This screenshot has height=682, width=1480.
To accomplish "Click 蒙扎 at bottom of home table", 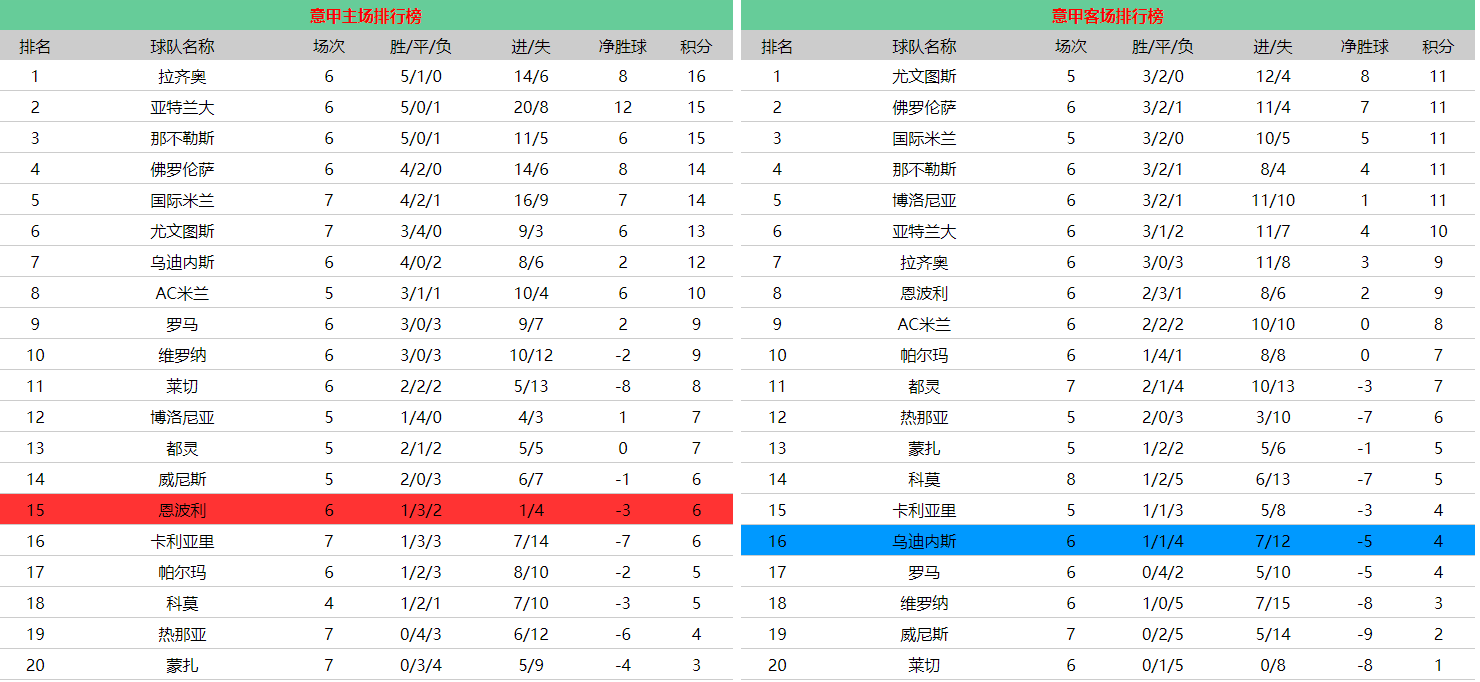I will click(x=182, y=665).
